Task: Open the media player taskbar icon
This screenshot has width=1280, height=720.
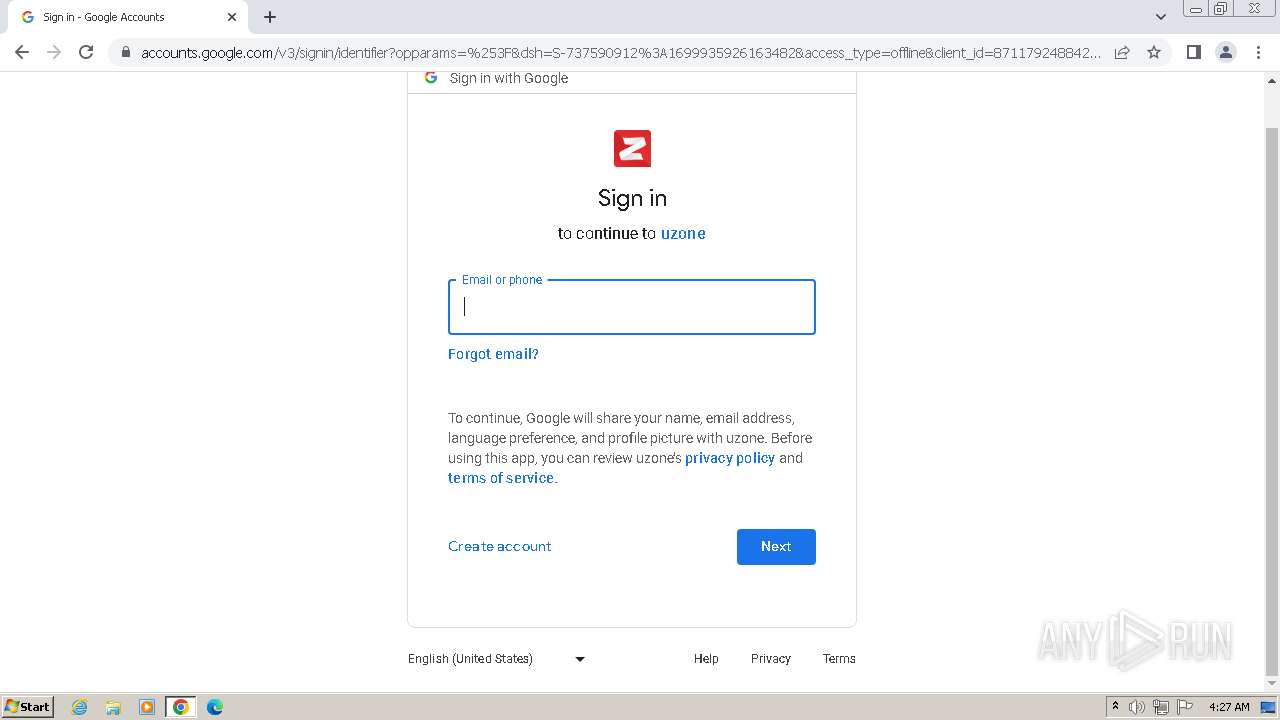Action: 147,707
